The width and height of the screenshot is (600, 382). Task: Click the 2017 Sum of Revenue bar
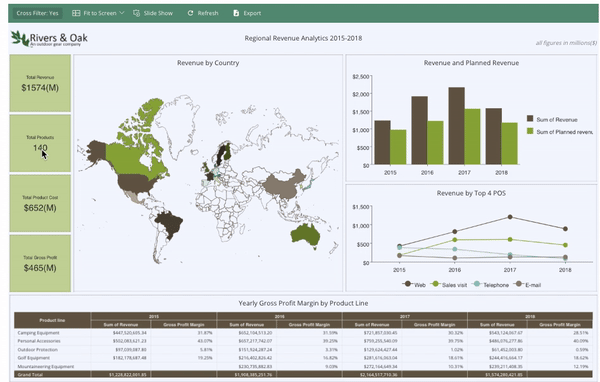[457, 126]
